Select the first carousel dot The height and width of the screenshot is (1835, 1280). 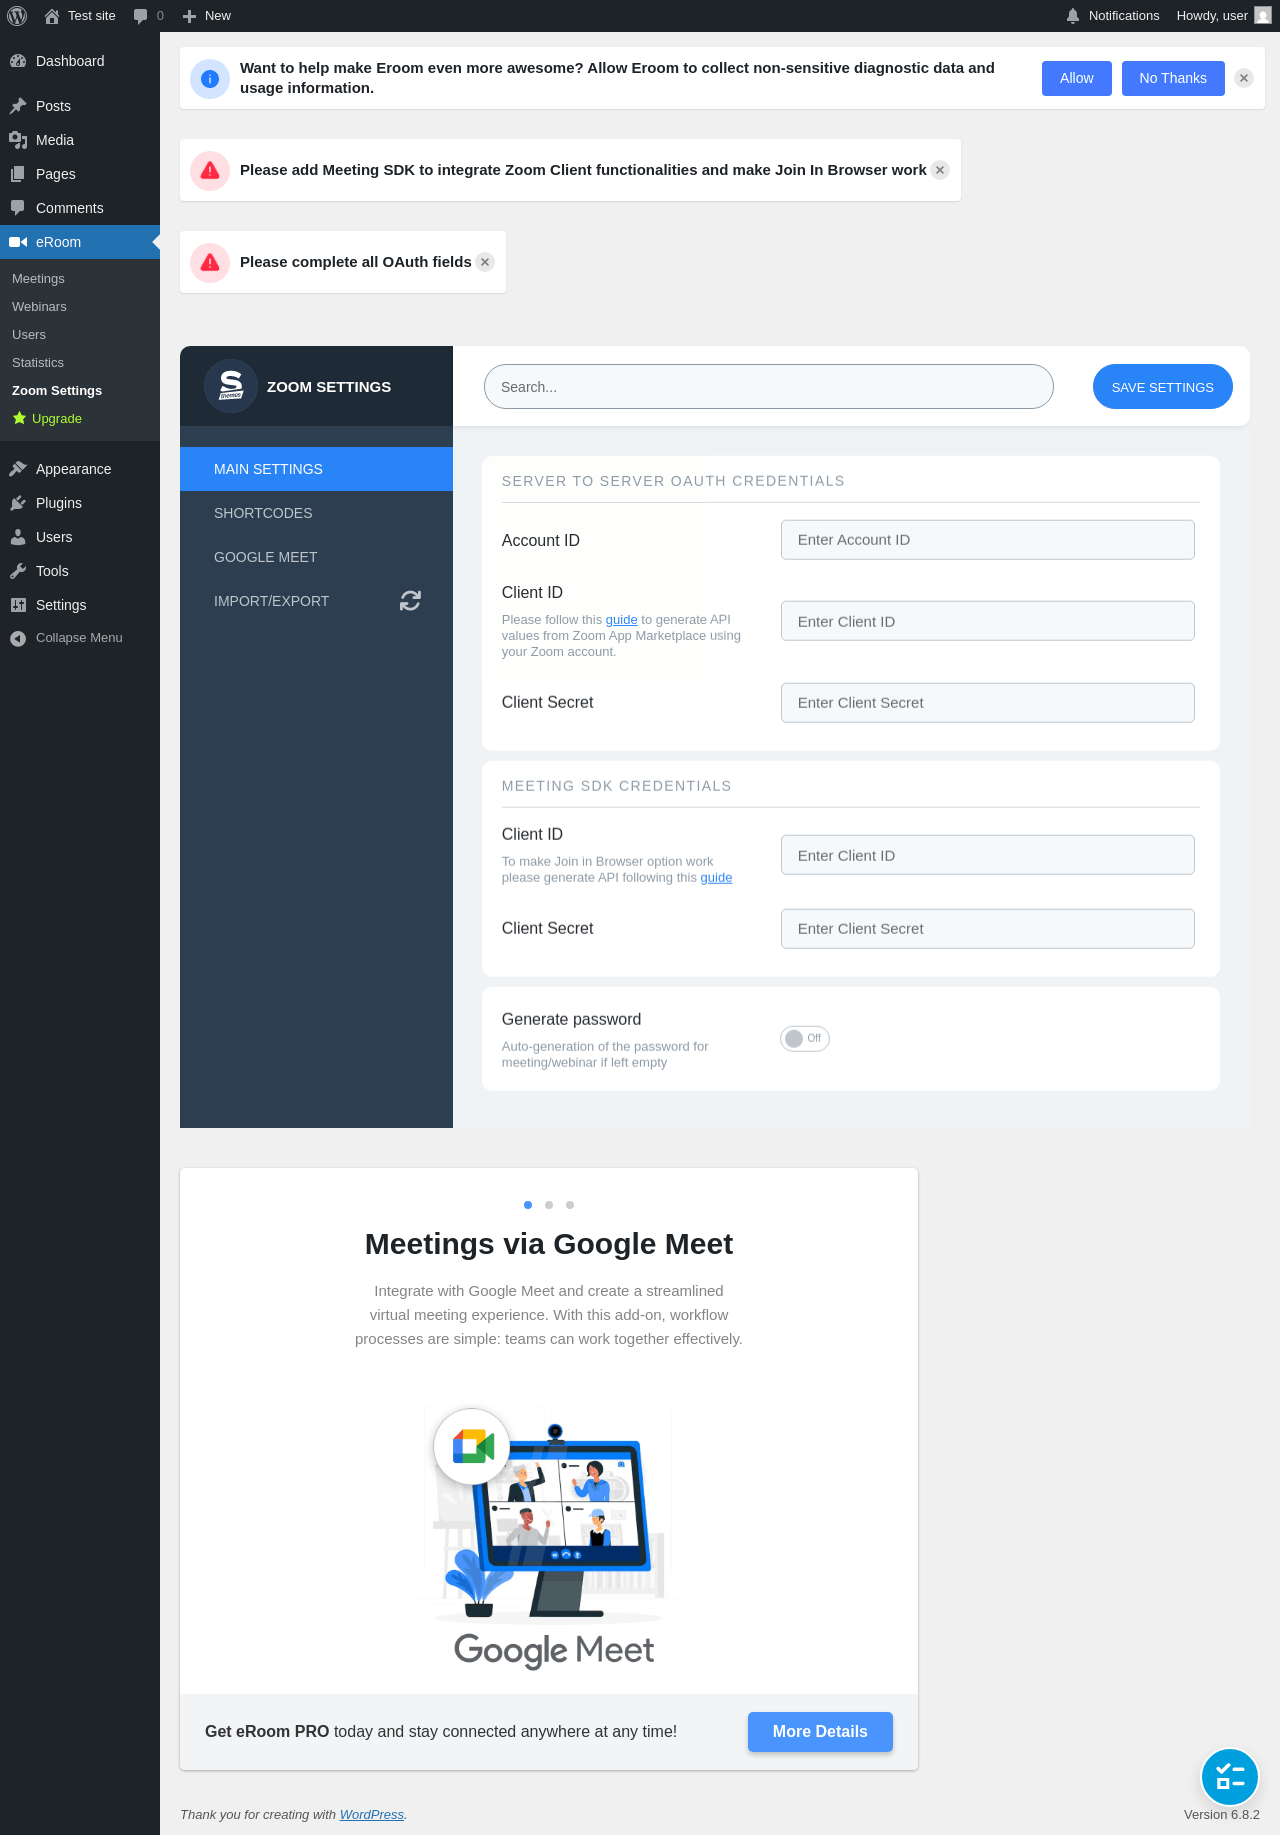tap(528, 1205)
